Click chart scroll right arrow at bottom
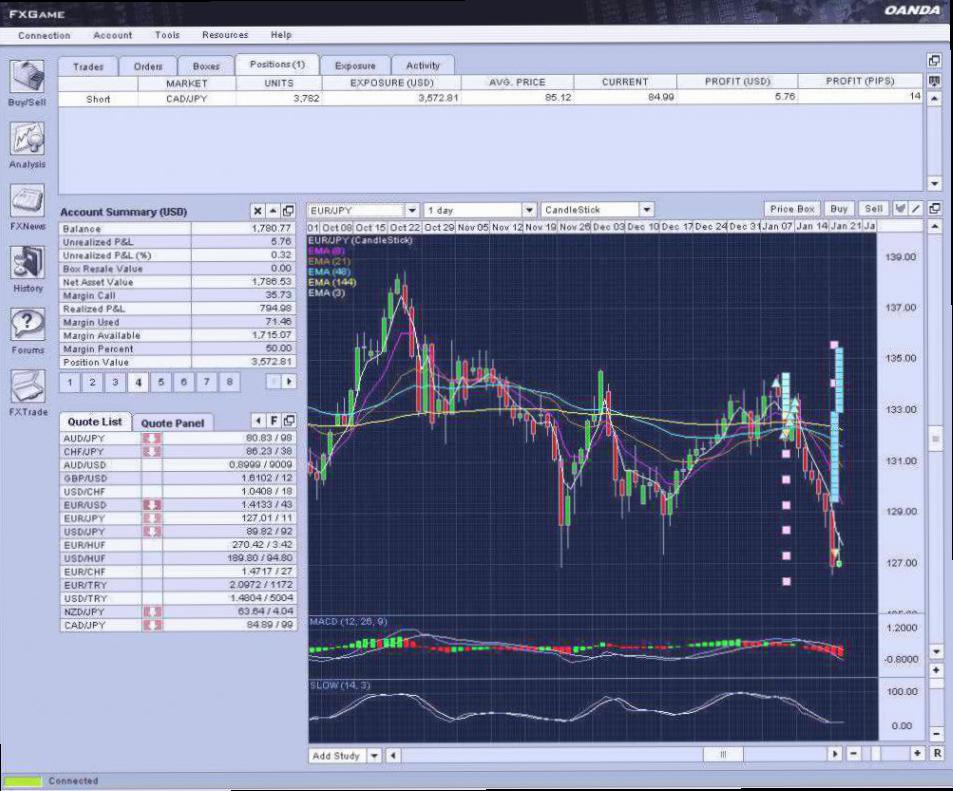 click(835, 754)
